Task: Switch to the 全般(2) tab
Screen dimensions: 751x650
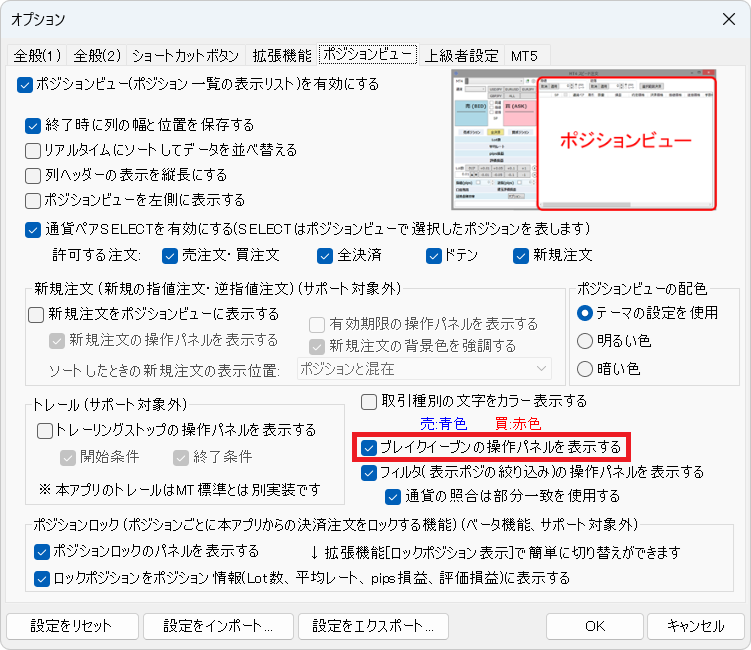Action: (97, 56)
